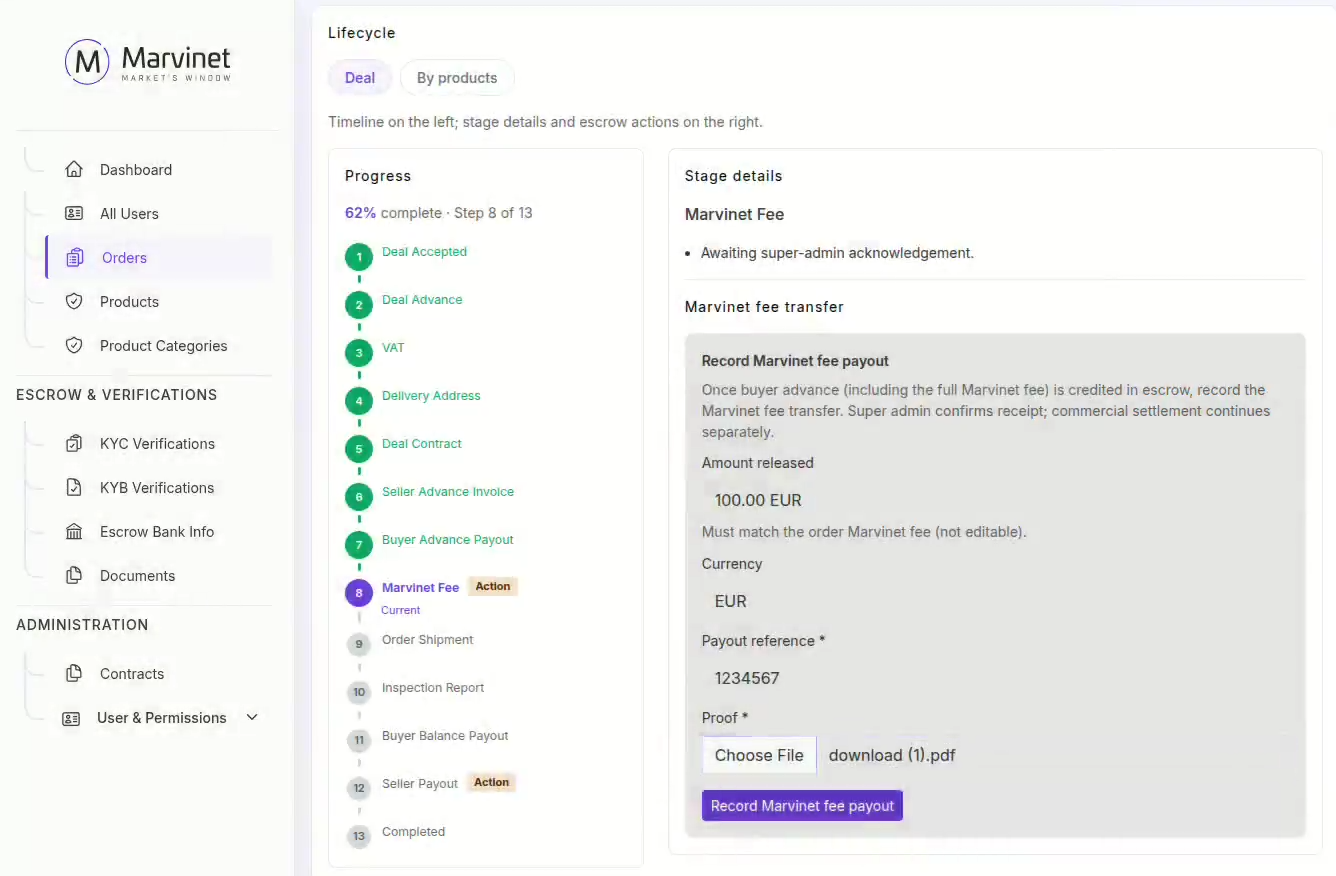The image size is (1336, 876).
Task: Click the Orders clipboard icon
Action: 75,258
